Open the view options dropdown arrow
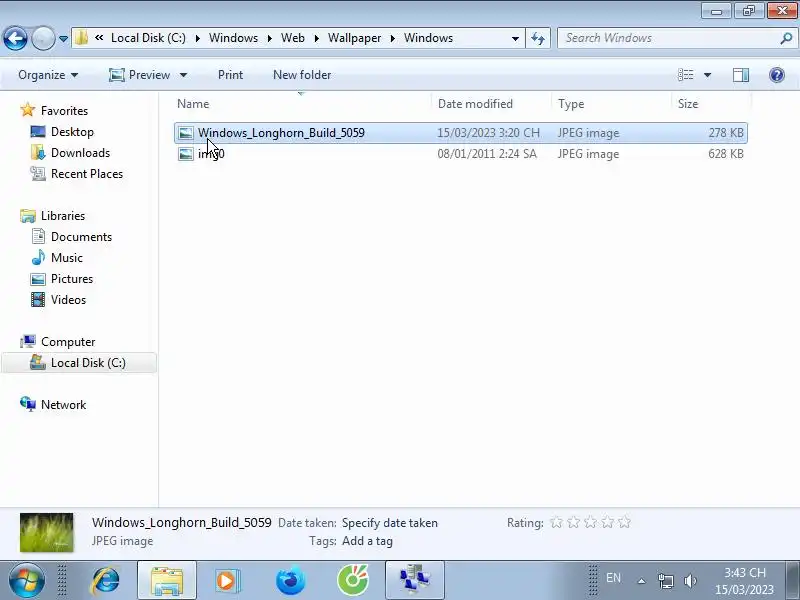This screenshot has width=800, height=600. (x=708, y=75)
